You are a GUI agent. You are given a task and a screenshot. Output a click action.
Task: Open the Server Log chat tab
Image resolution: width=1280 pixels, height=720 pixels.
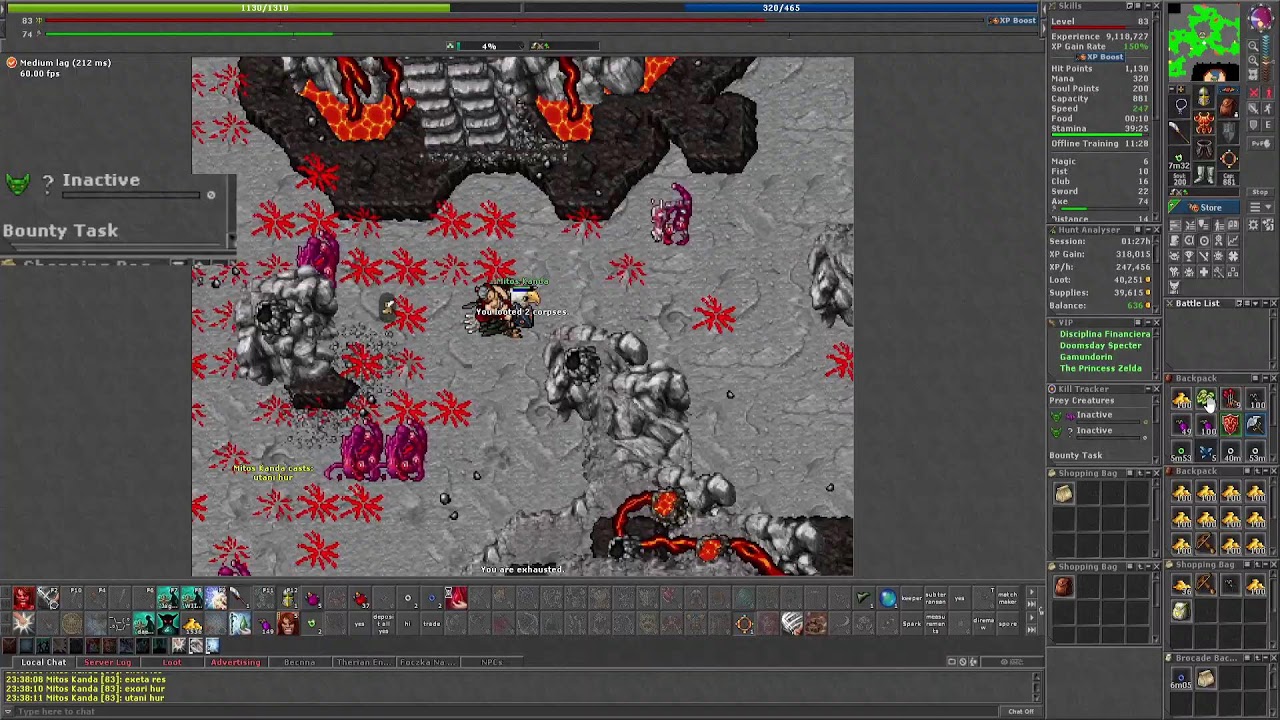point(107,662)
